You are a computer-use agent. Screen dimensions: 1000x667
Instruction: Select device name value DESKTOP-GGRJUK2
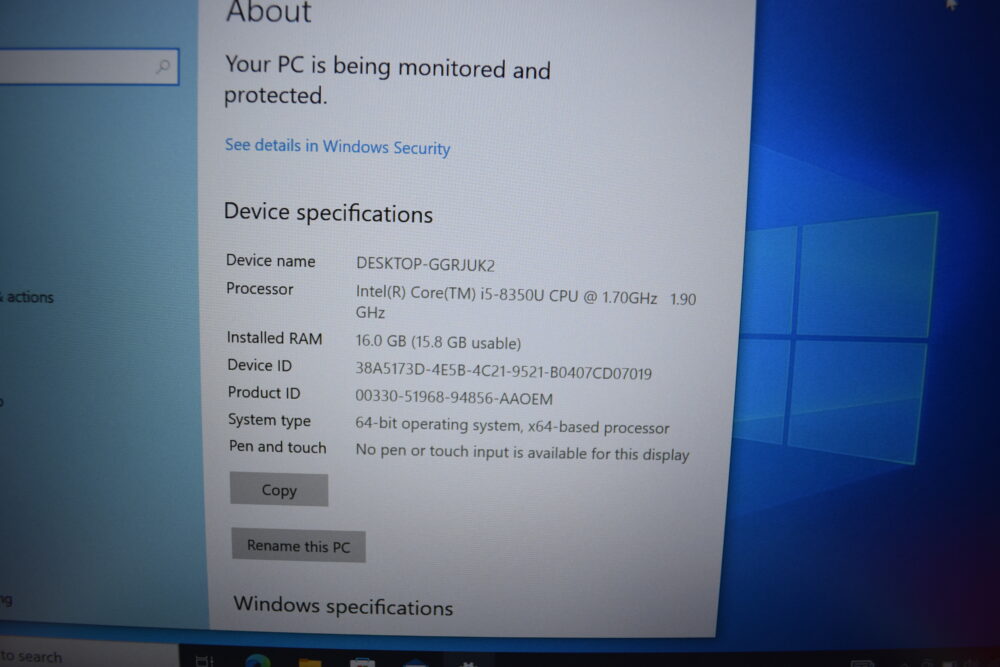coord(425,264)
